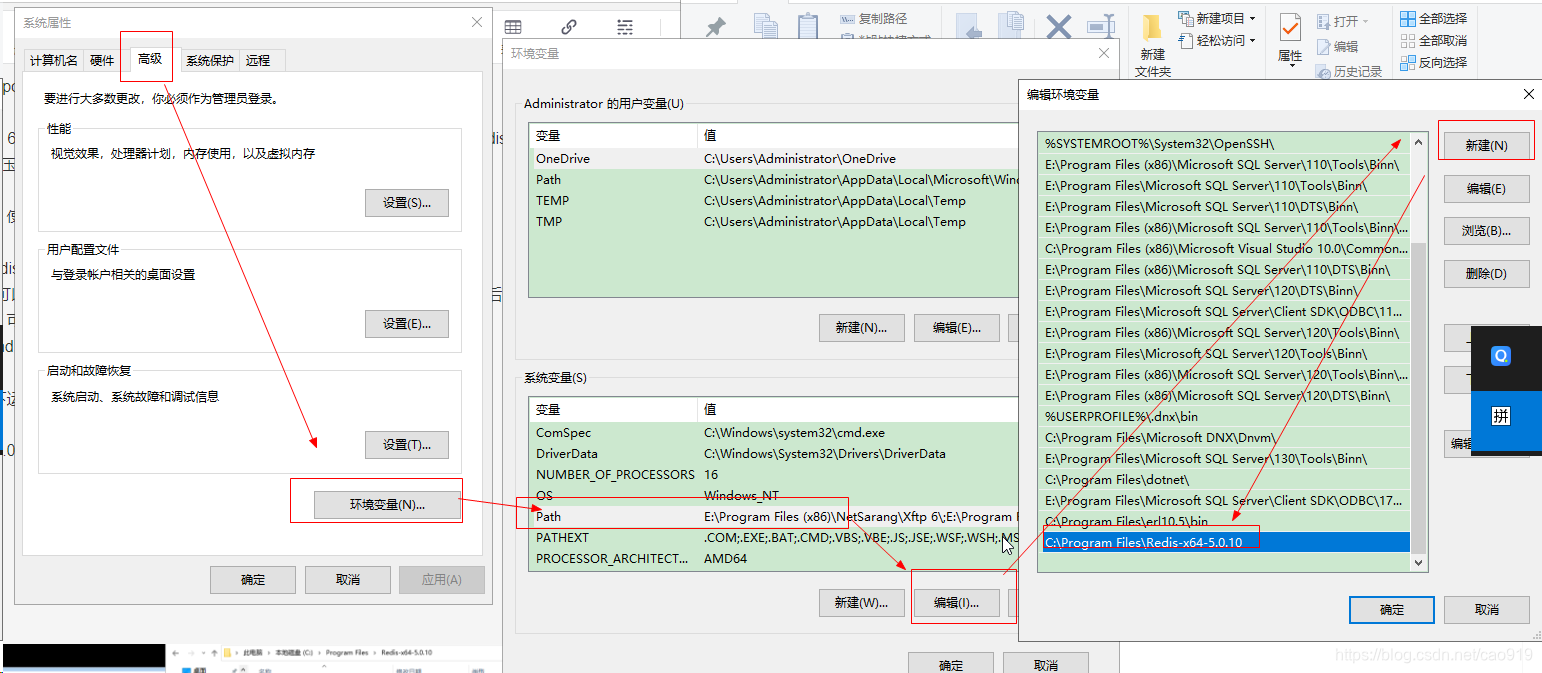The height and width of the screenshot is (673, 1542).
Task: Click 确定 in 系统属性 window
Action: pos(253,580)
